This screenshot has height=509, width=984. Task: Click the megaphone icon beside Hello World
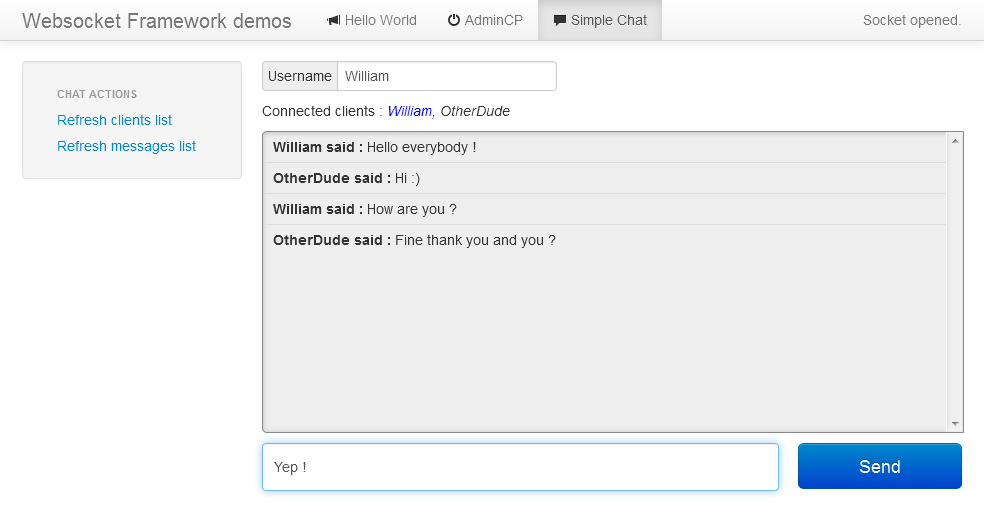pyautogui.click(x=333, y=21)
